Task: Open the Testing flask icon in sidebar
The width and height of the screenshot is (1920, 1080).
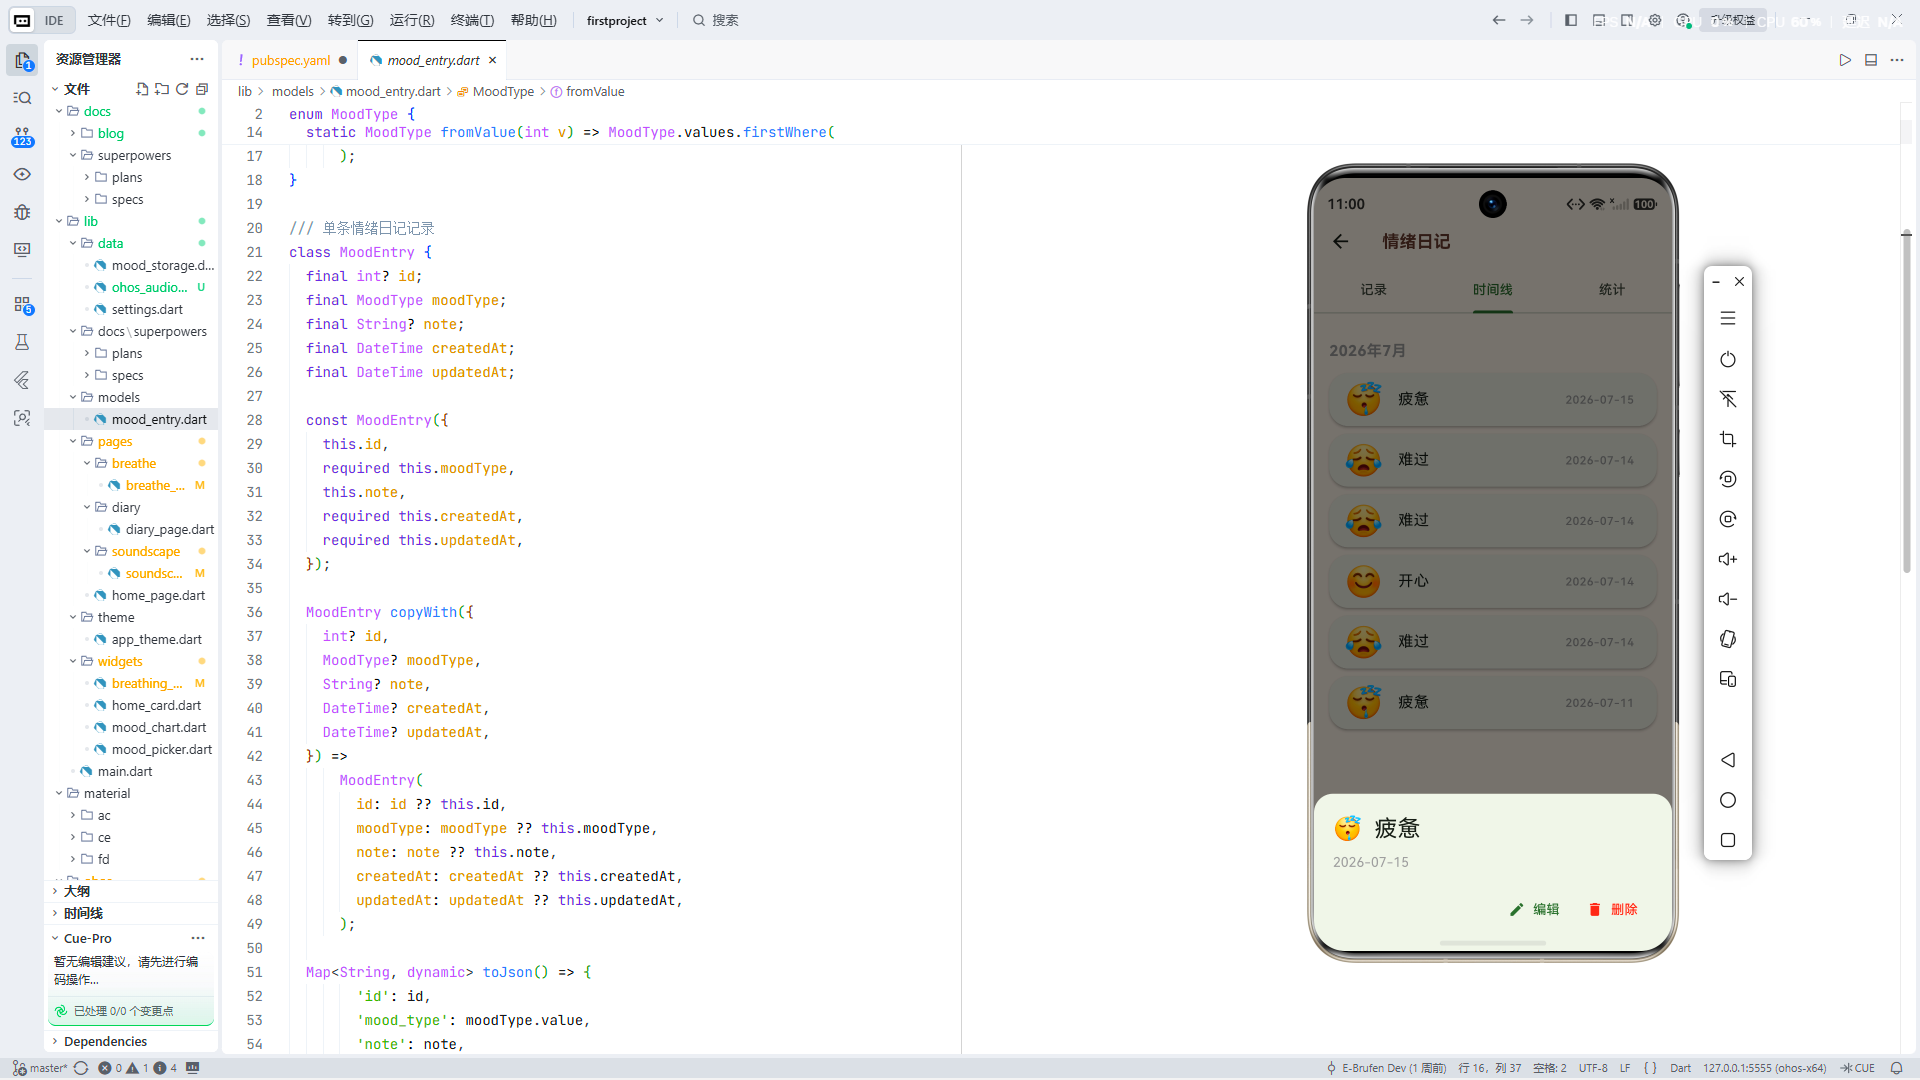Action: pyautogui.click(x=22, y=342)
